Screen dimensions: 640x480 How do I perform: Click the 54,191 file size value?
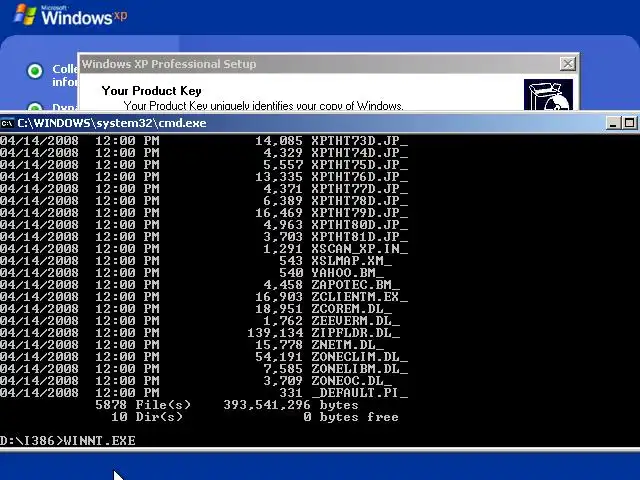(279, 357)
